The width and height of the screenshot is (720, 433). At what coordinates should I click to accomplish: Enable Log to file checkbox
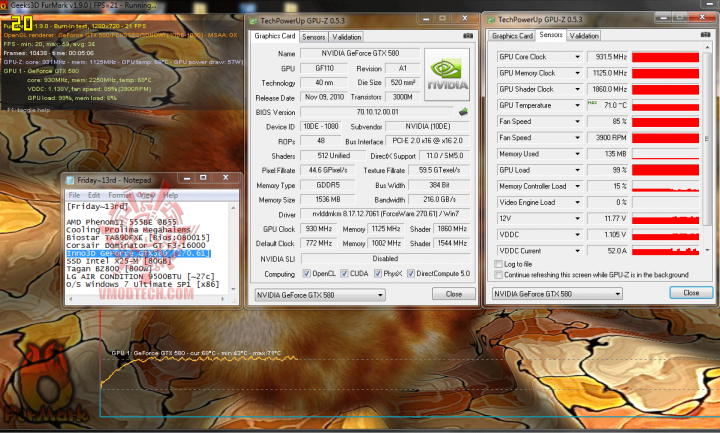click(498, 264)
